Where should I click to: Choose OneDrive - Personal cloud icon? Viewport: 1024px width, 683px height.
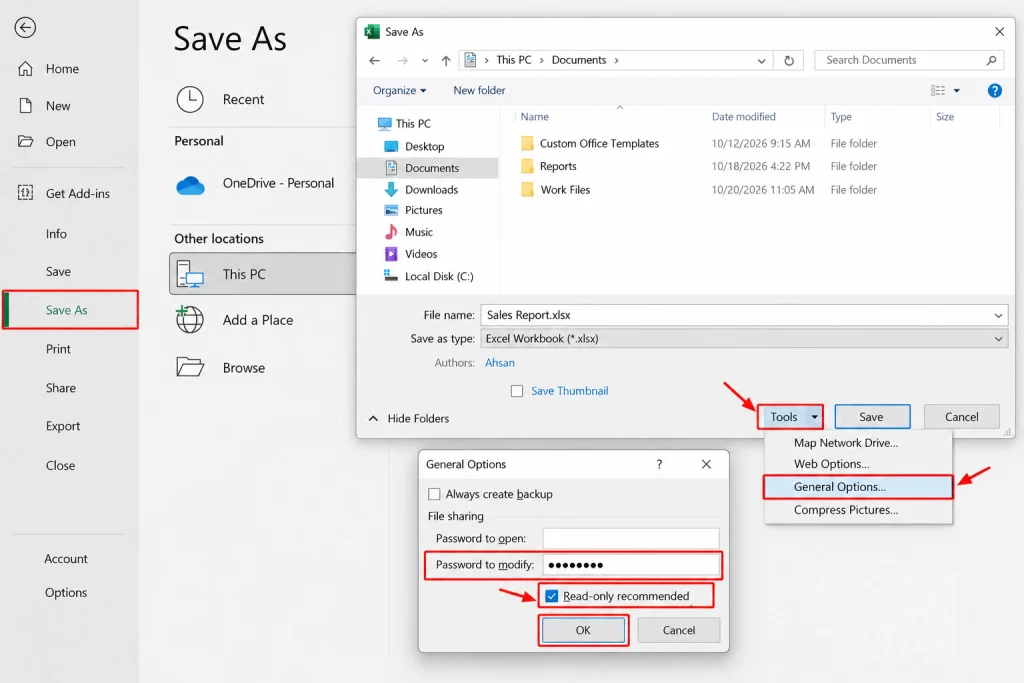click(191, 185)
